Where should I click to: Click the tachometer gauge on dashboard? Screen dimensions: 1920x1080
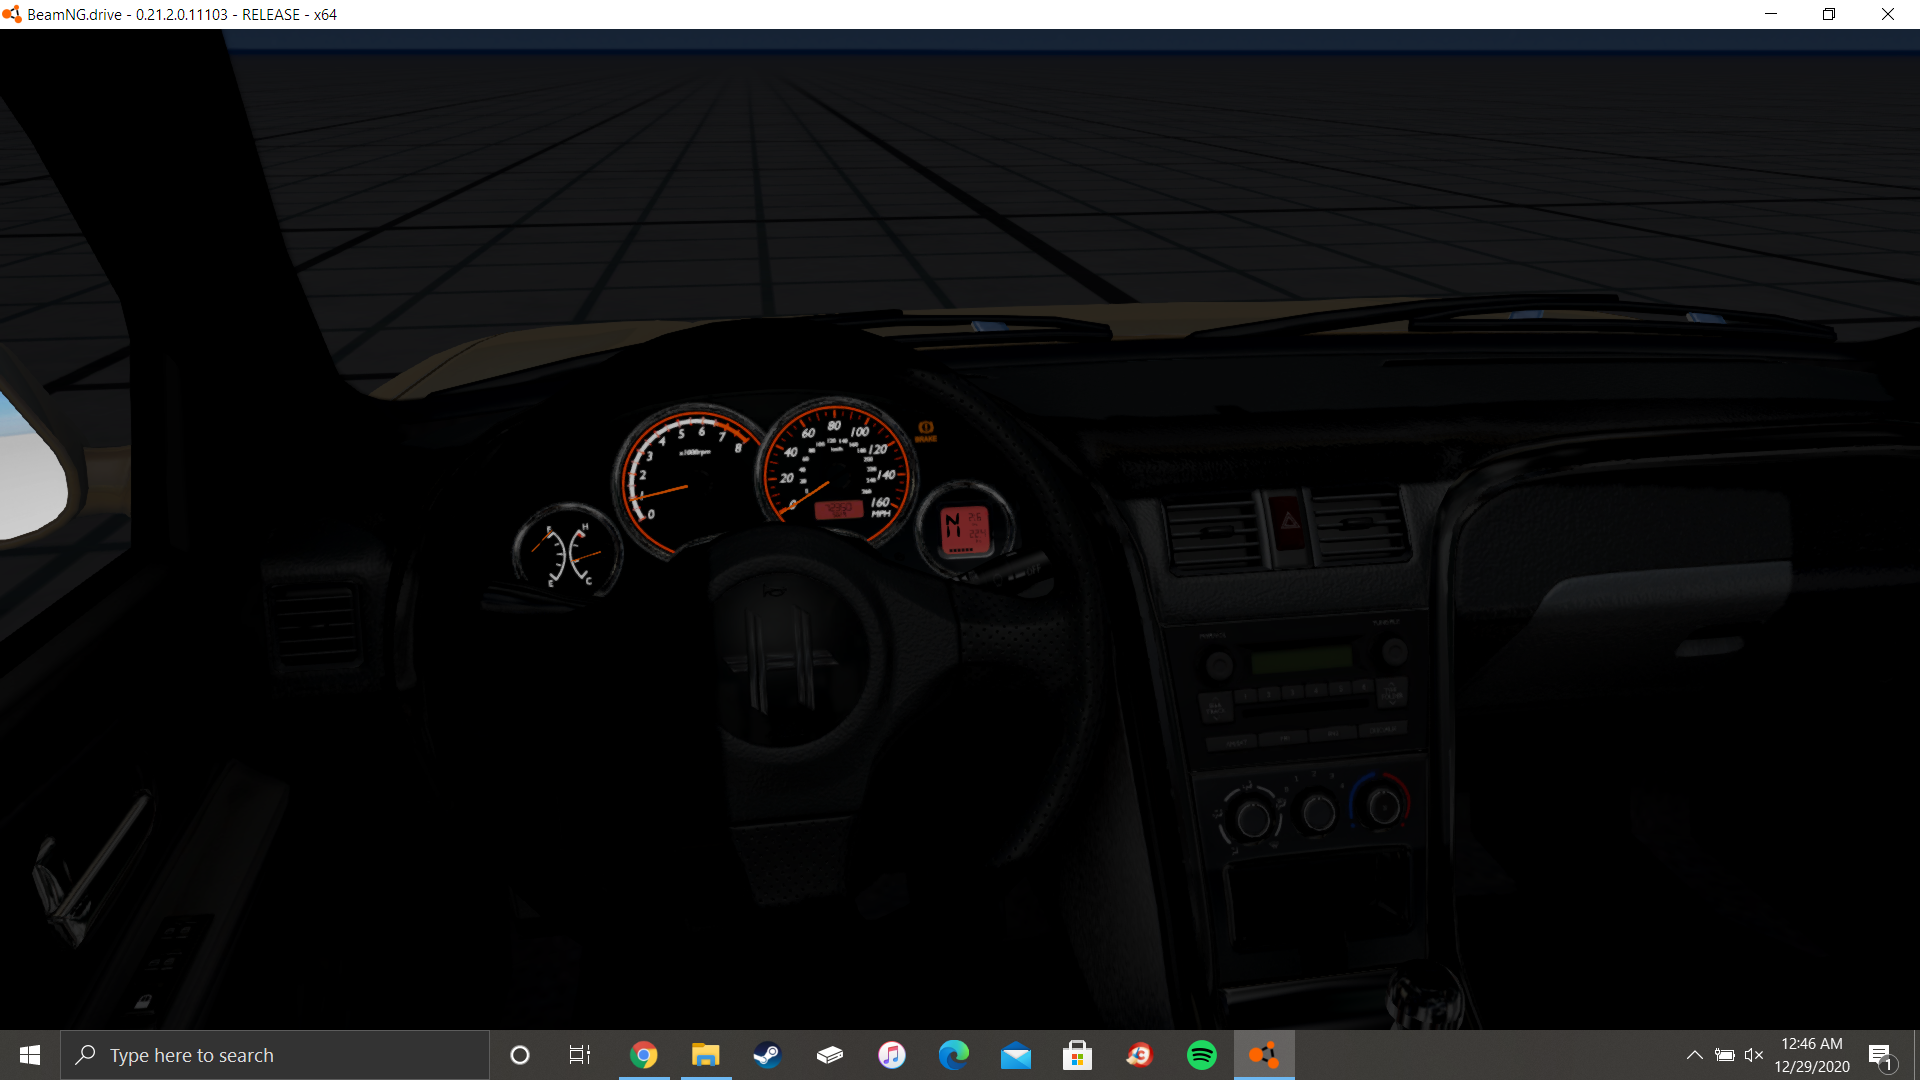[x=689, y=479]
